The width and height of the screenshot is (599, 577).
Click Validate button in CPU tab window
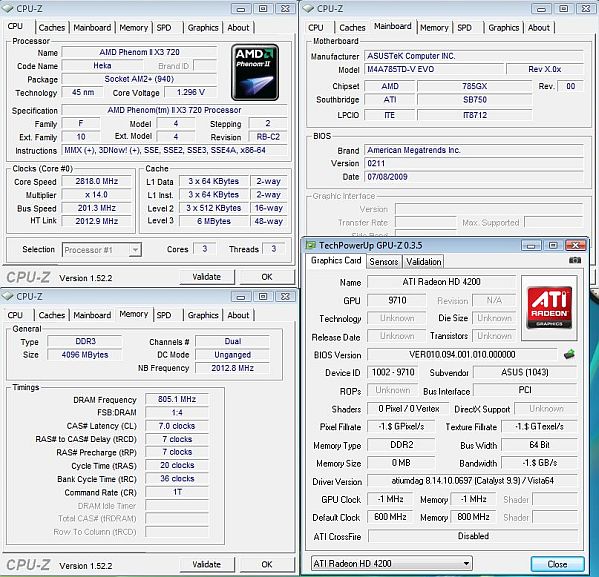[x=207, y=277]
